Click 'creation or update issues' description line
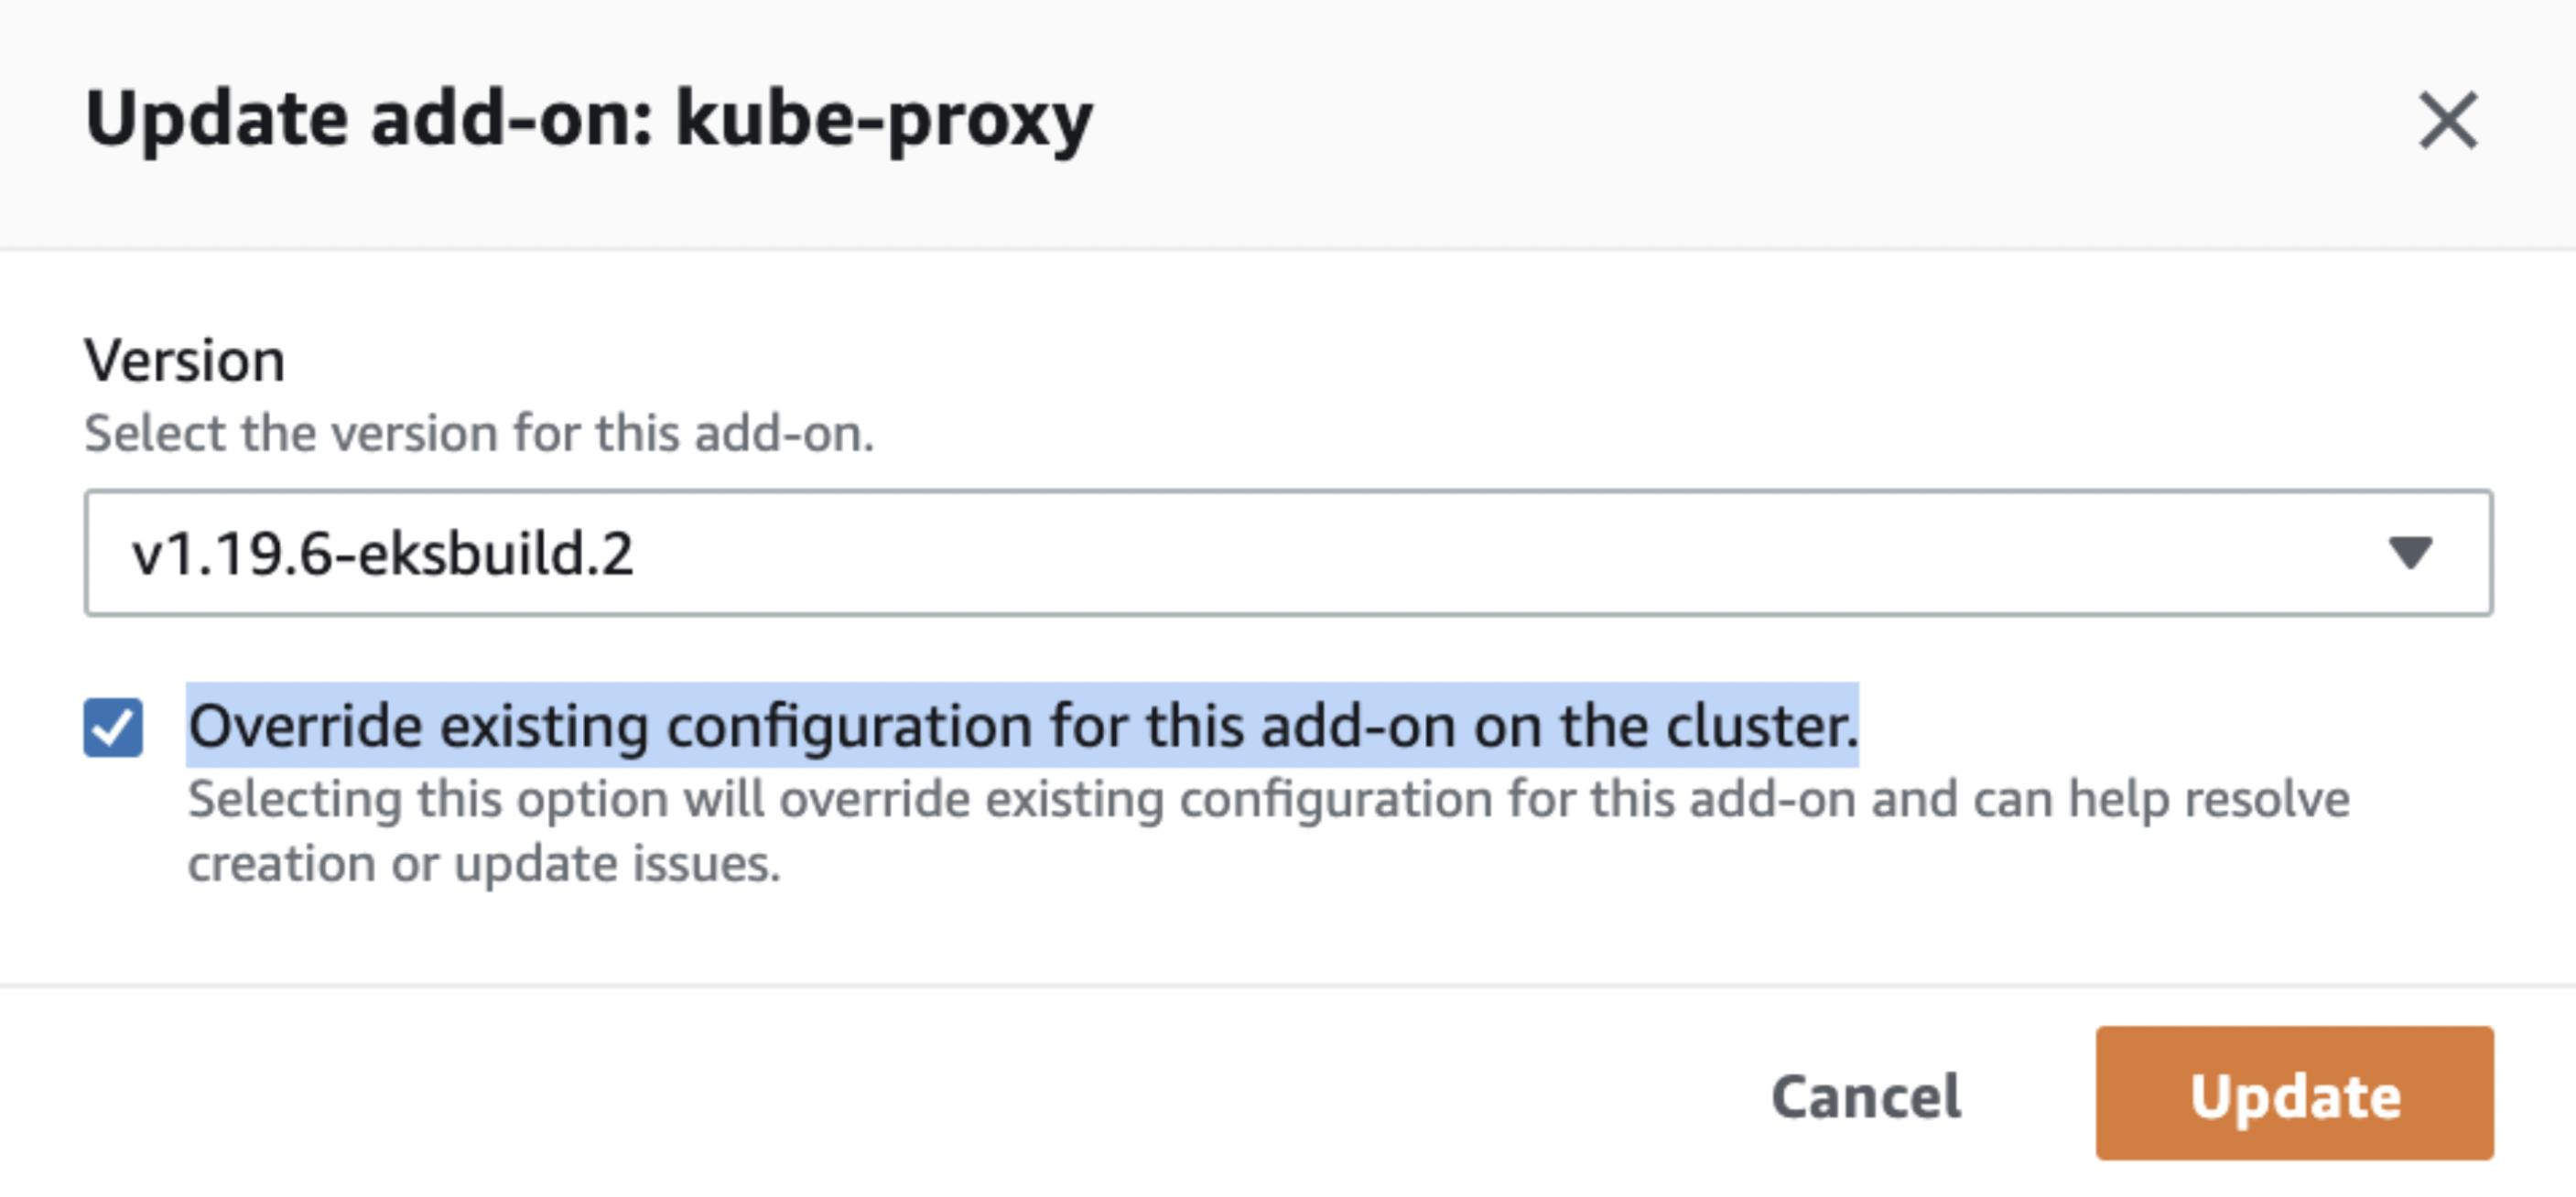2576x1197 pixels. point(484,864)
